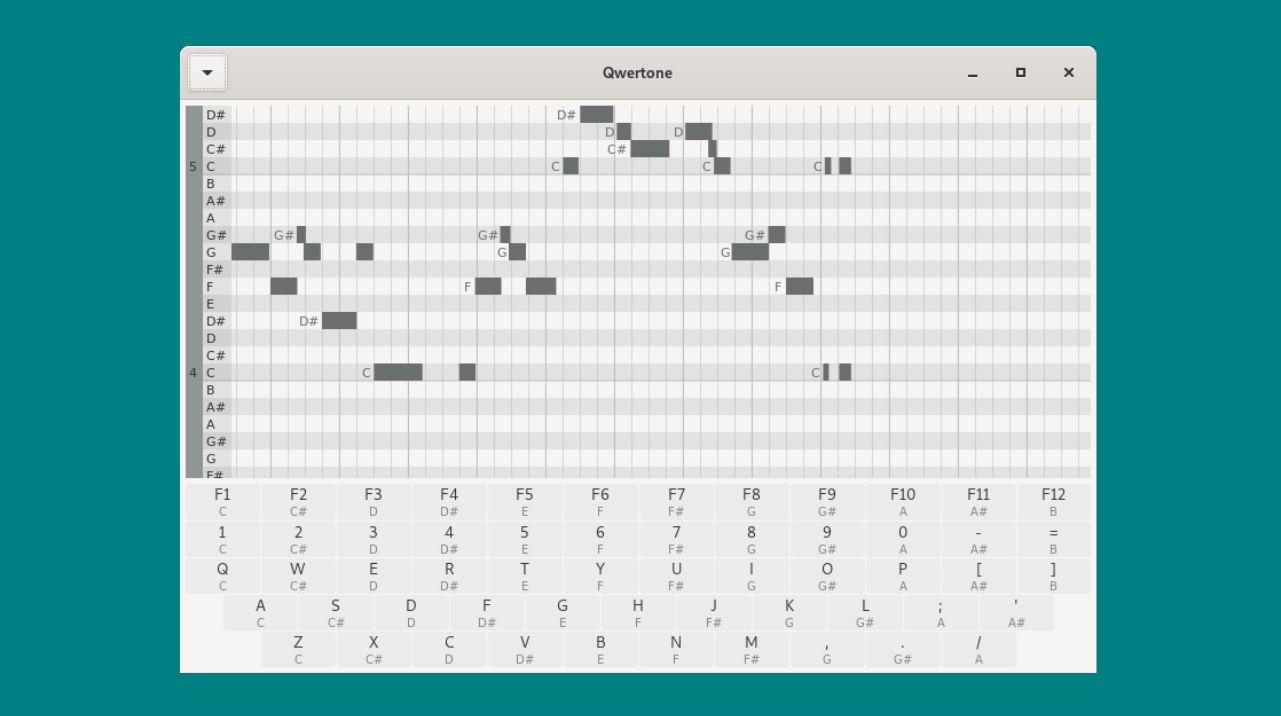Open the dropdown menu in the header bar
Screen dimensions: 1281x716
click(207, 73)
